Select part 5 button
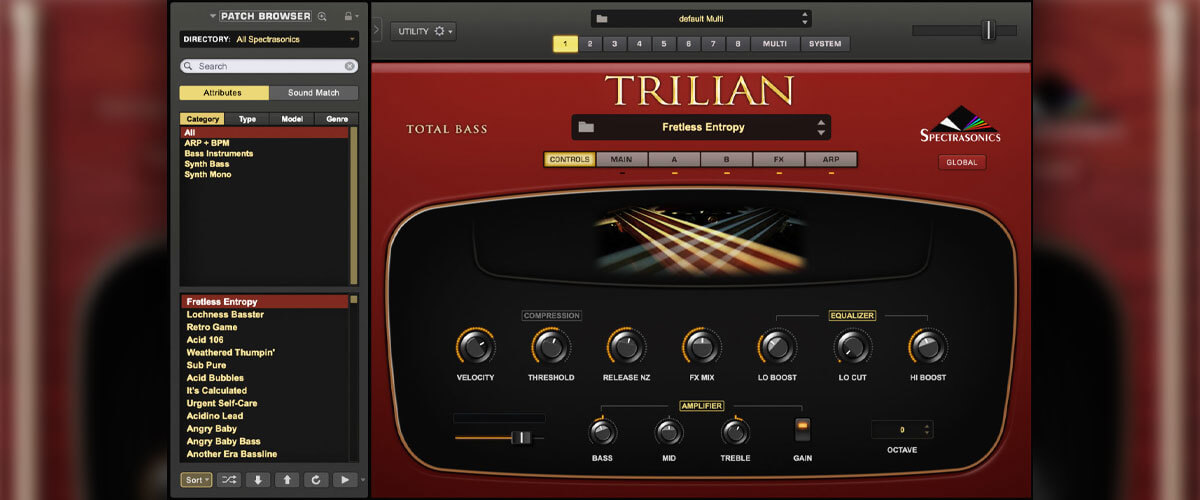1200x500 pixels. [663, 44]
